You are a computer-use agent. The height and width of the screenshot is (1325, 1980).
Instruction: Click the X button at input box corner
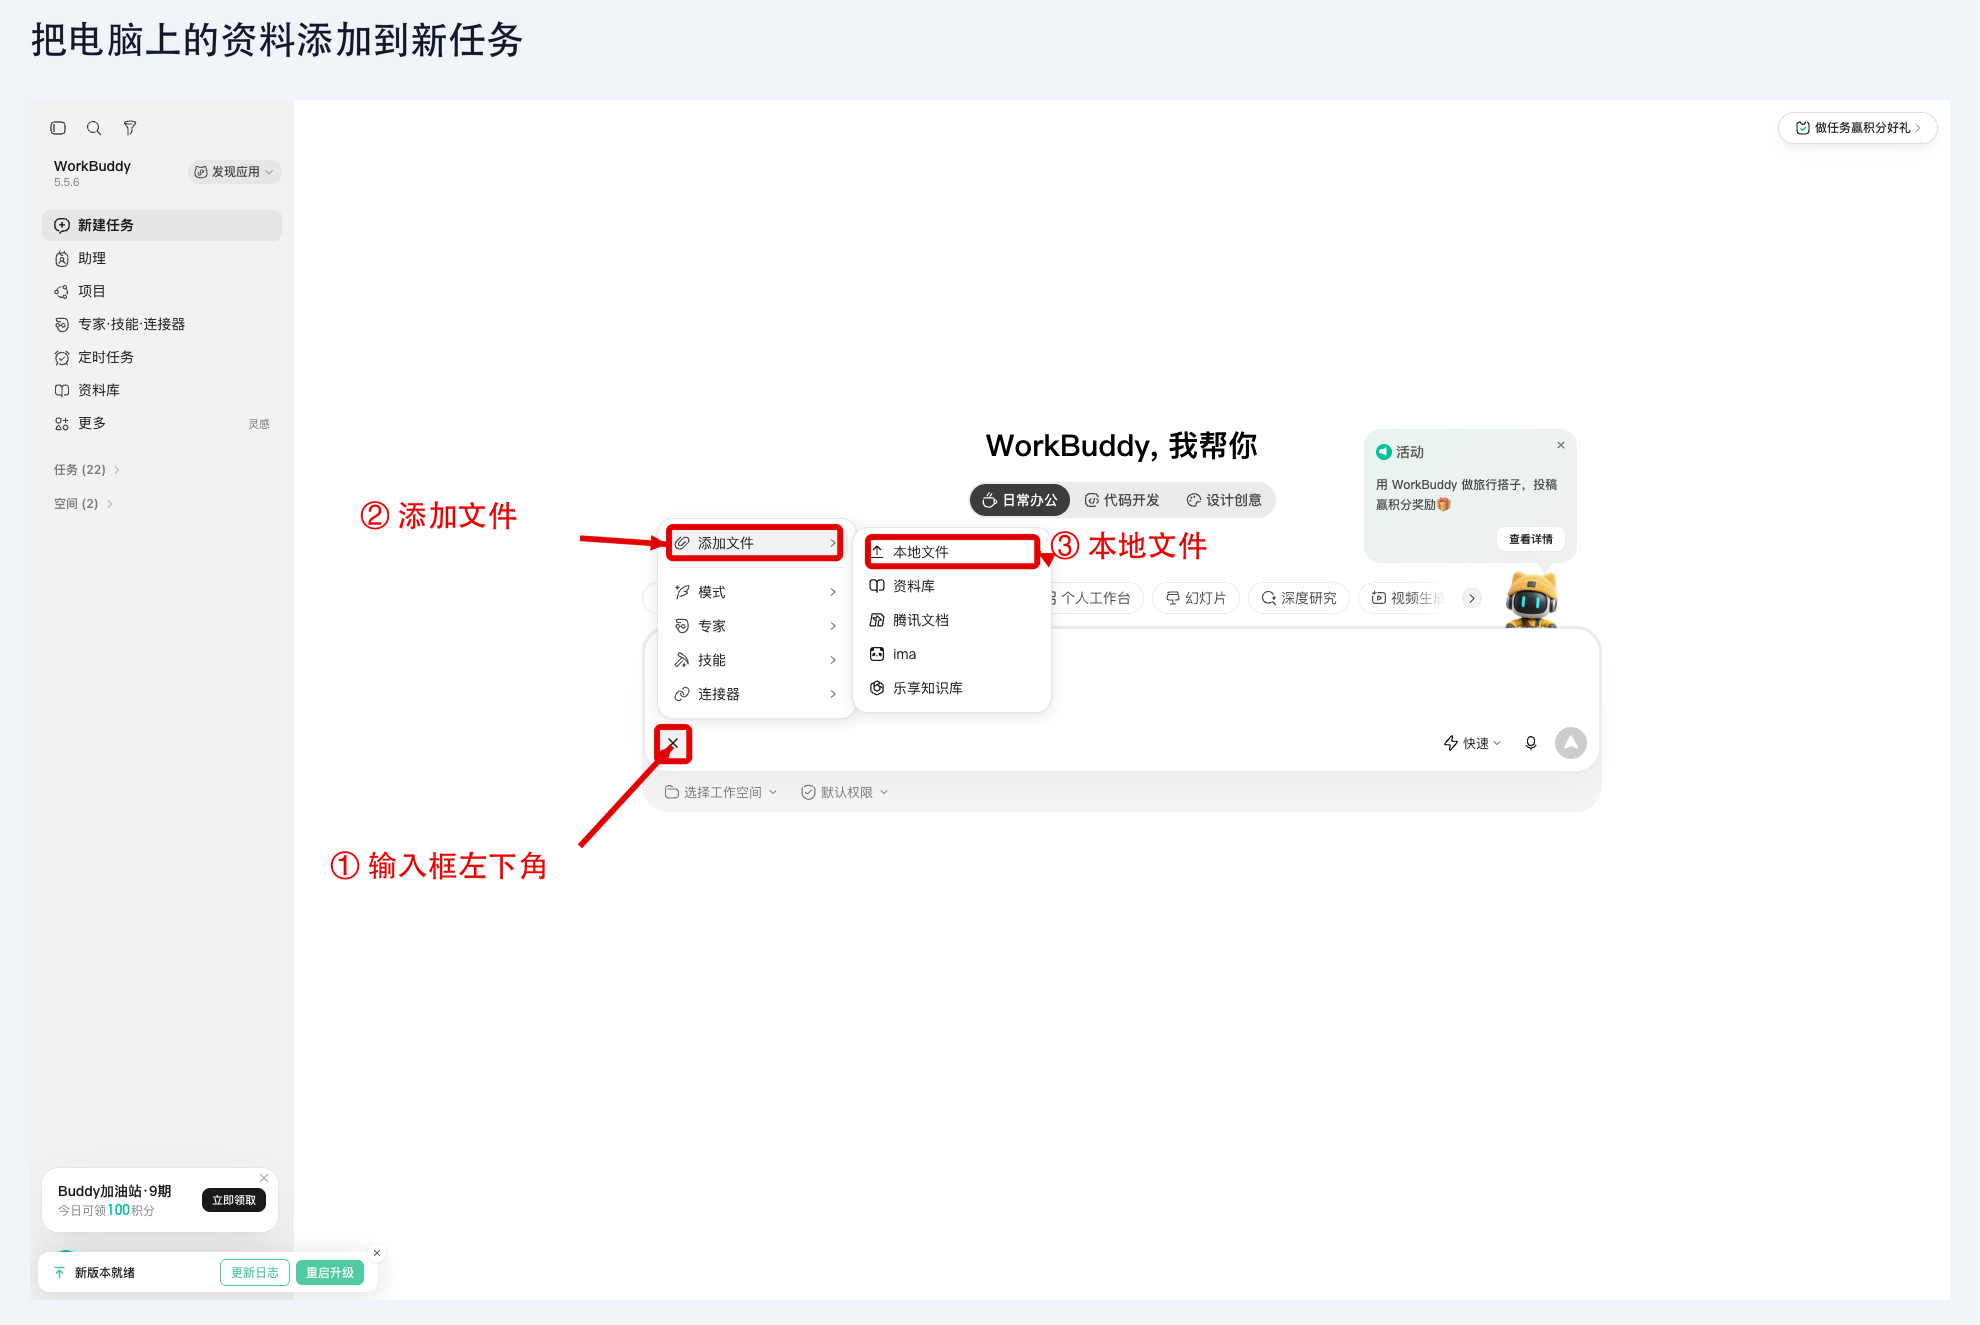[x=673, y=743]
